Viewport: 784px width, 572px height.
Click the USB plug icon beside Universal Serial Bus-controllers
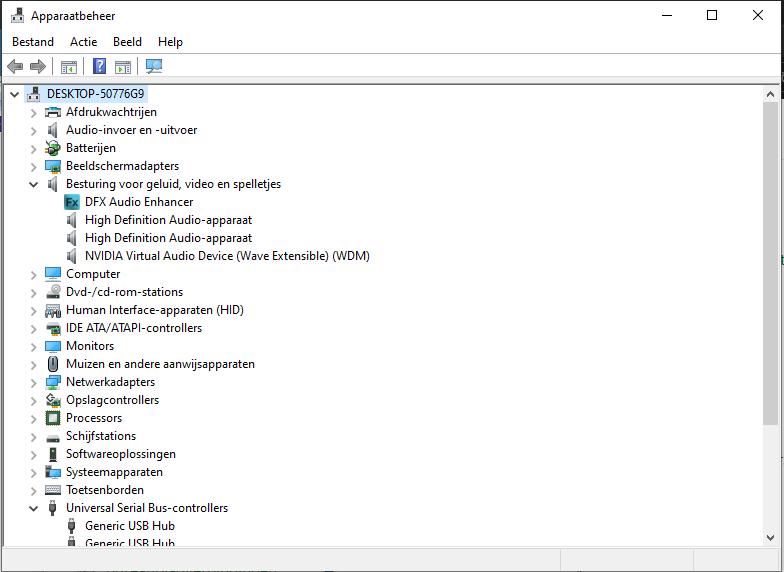(x=52, y=508)
